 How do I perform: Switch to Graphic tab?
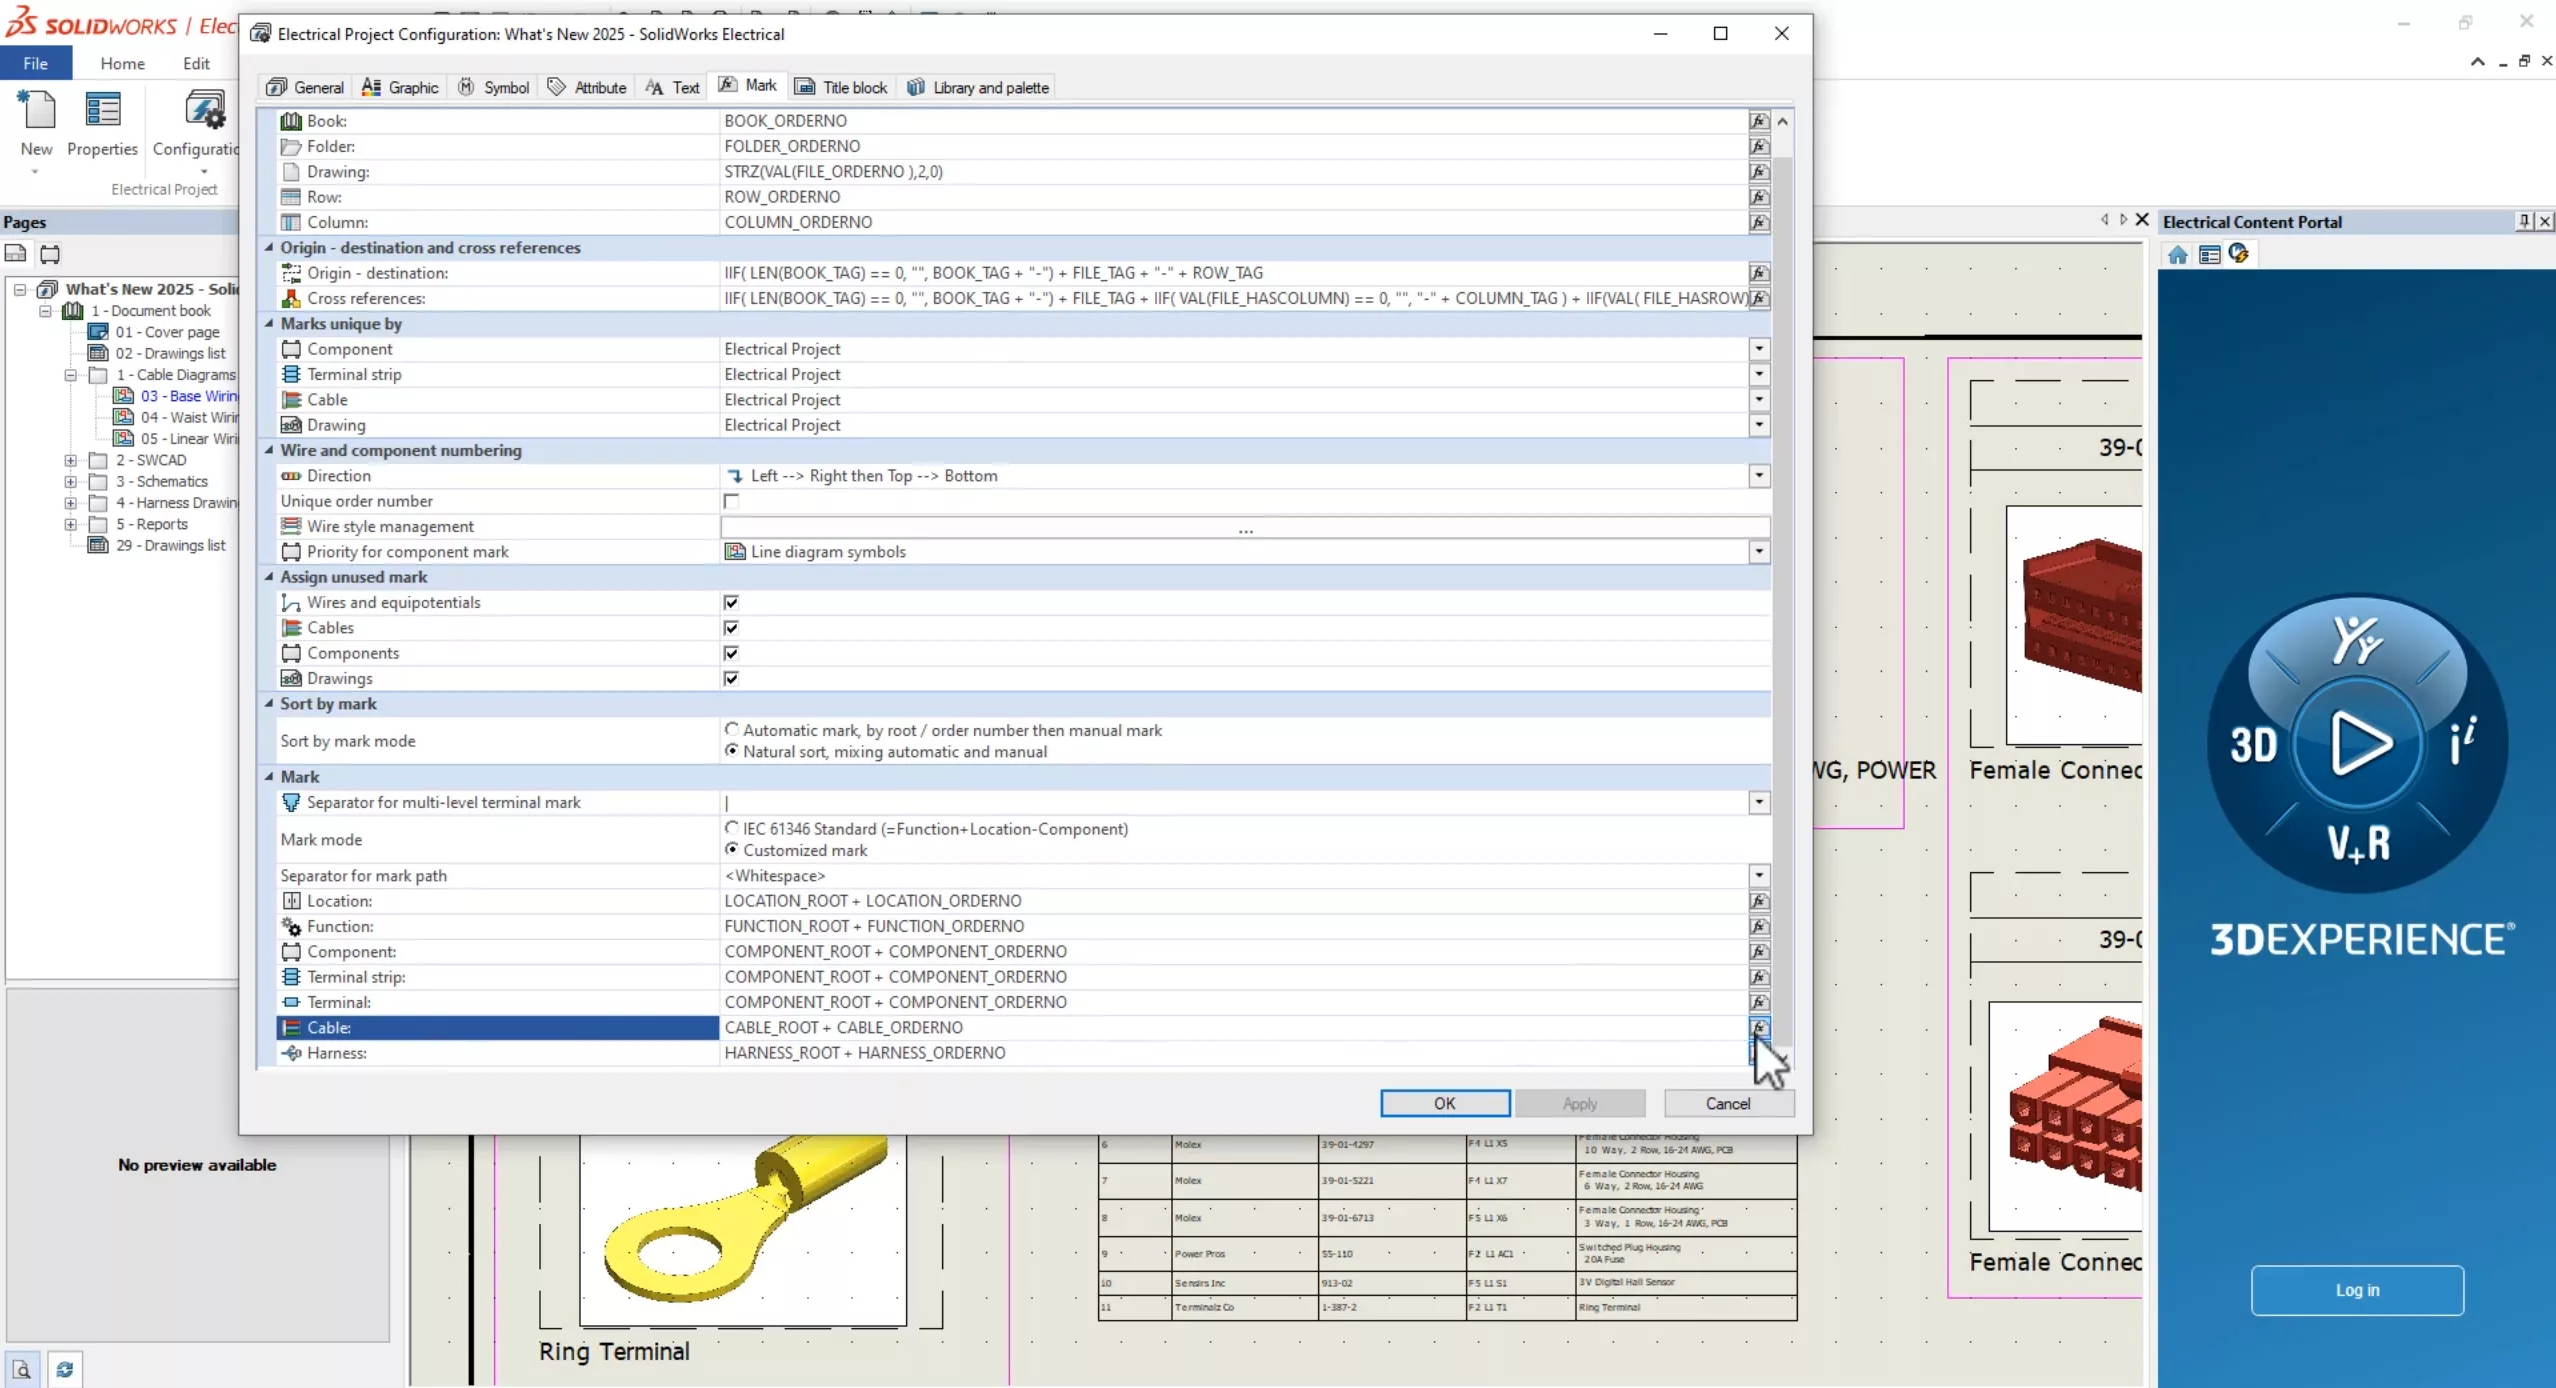tap(400, 87)
